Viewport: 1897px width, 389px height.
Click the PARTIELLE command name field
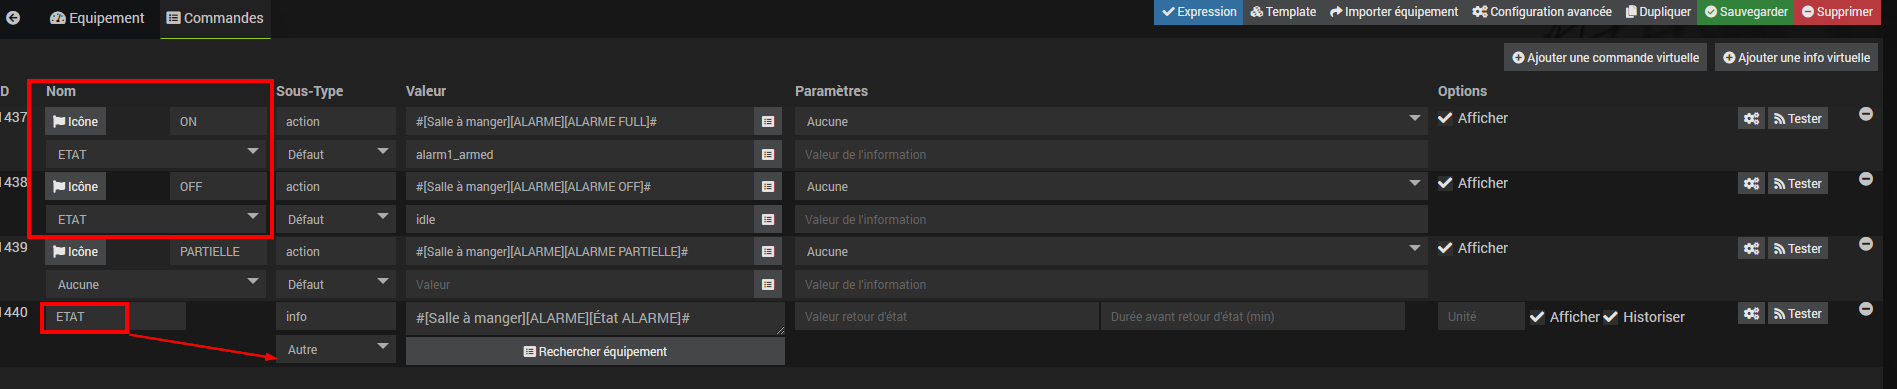[218, 251]
